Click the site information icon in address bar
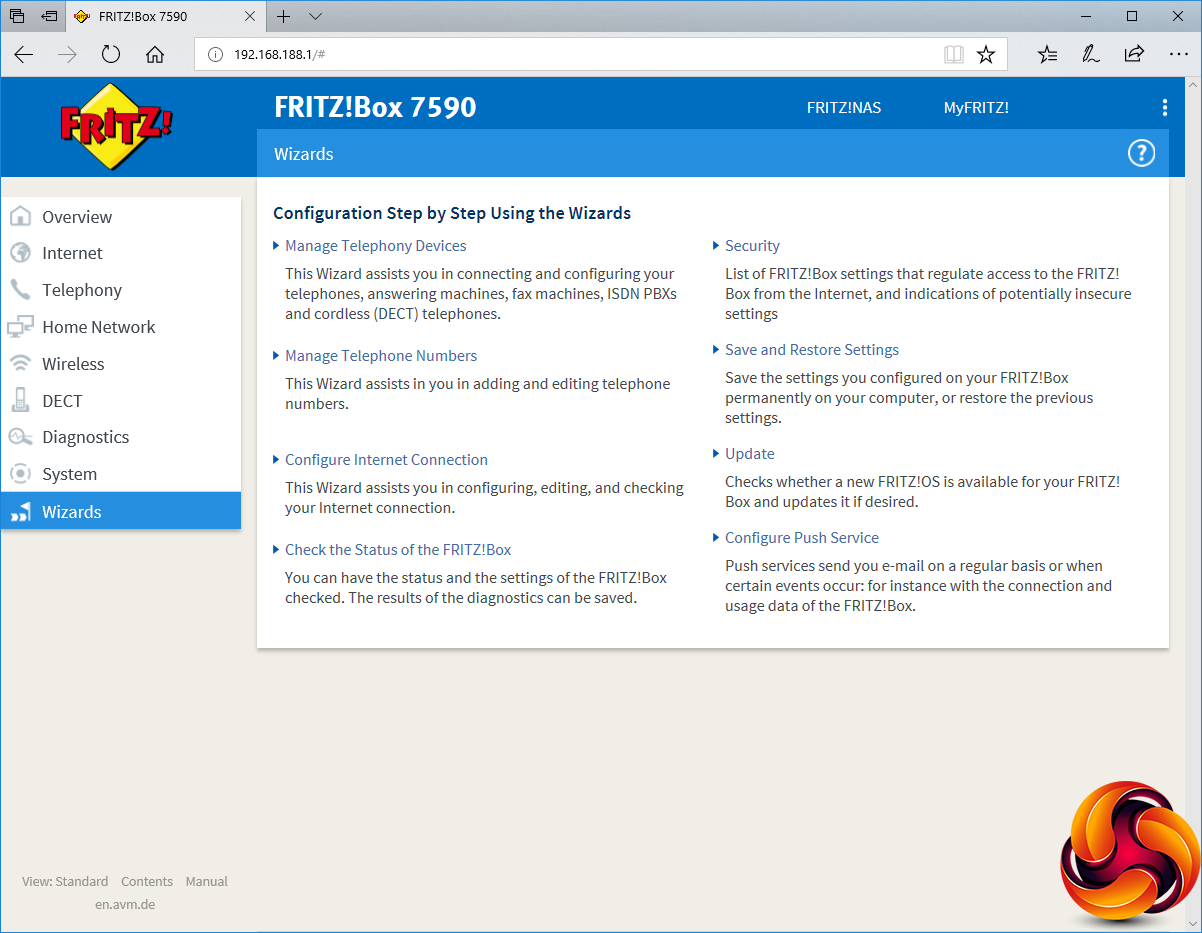The width and height of the screenshot is (1202, 933). tap(214, 55)
